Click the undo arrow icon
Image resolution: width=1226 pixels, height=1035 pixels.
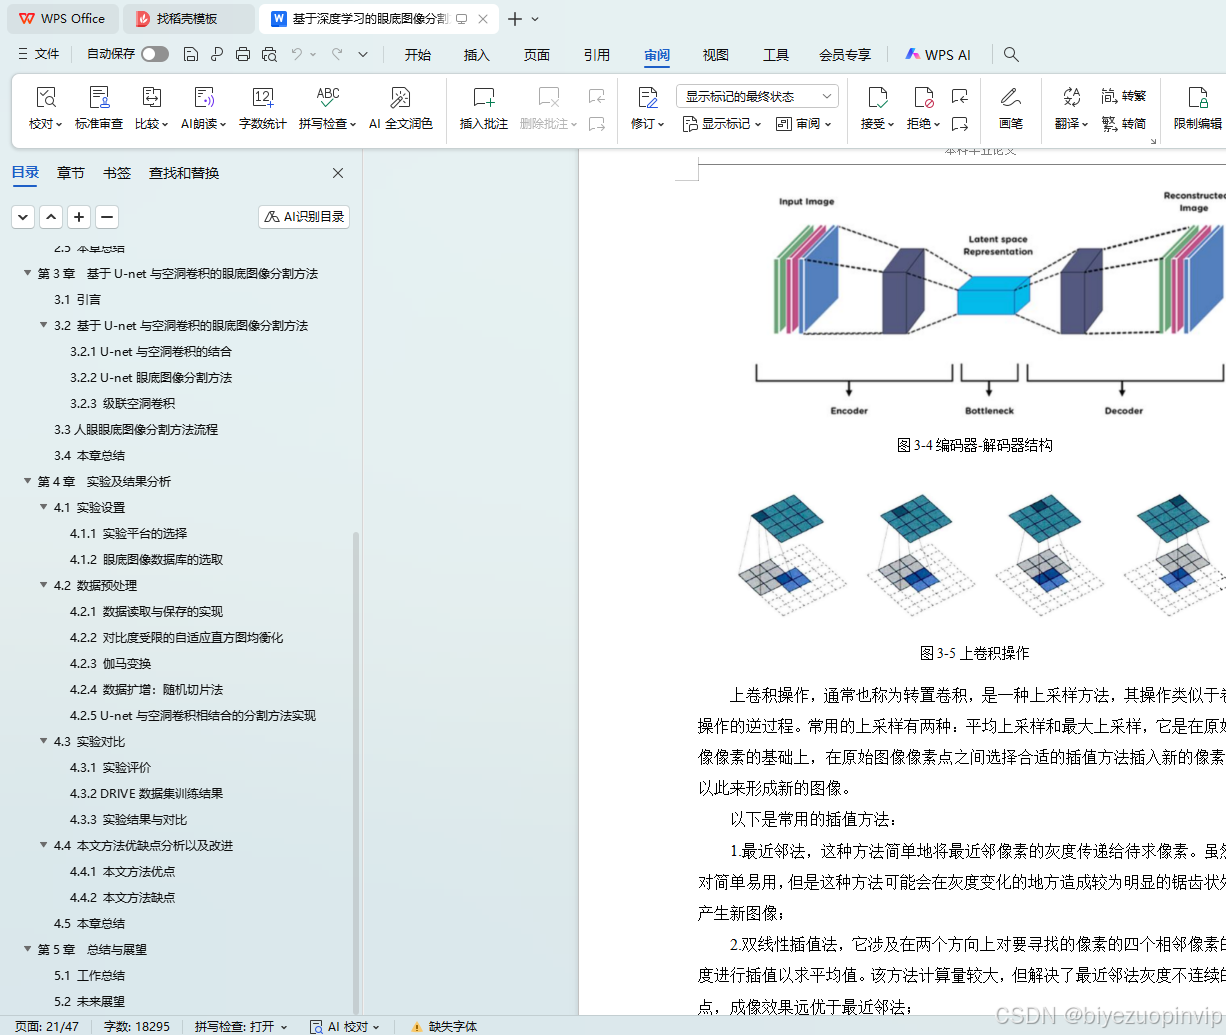[x=297, y=54]
